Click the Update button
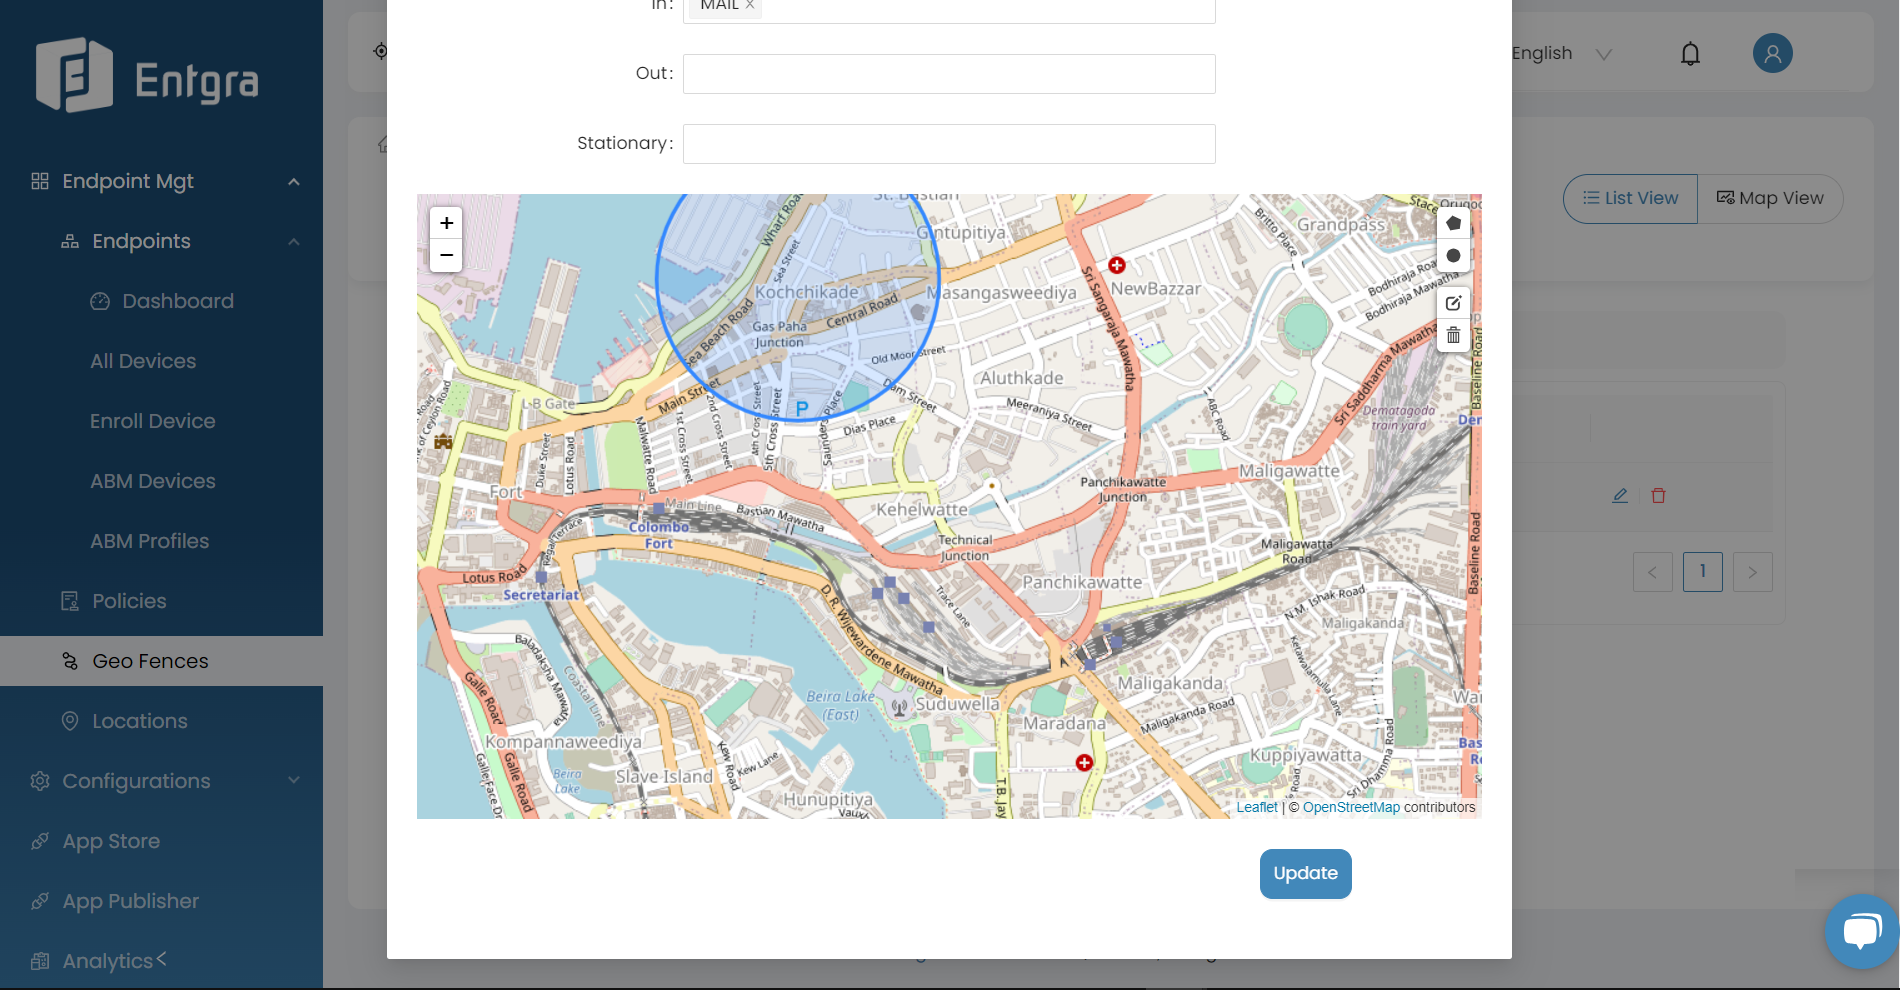Screen dimensions: 1900x990 1305,873
